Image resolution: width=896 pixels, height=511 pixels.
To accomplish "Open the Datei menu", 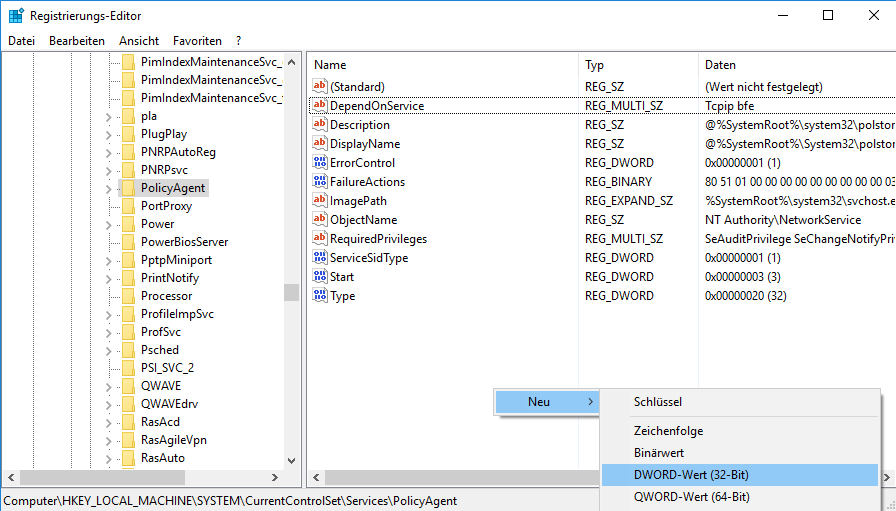I will tap(22, 41).
